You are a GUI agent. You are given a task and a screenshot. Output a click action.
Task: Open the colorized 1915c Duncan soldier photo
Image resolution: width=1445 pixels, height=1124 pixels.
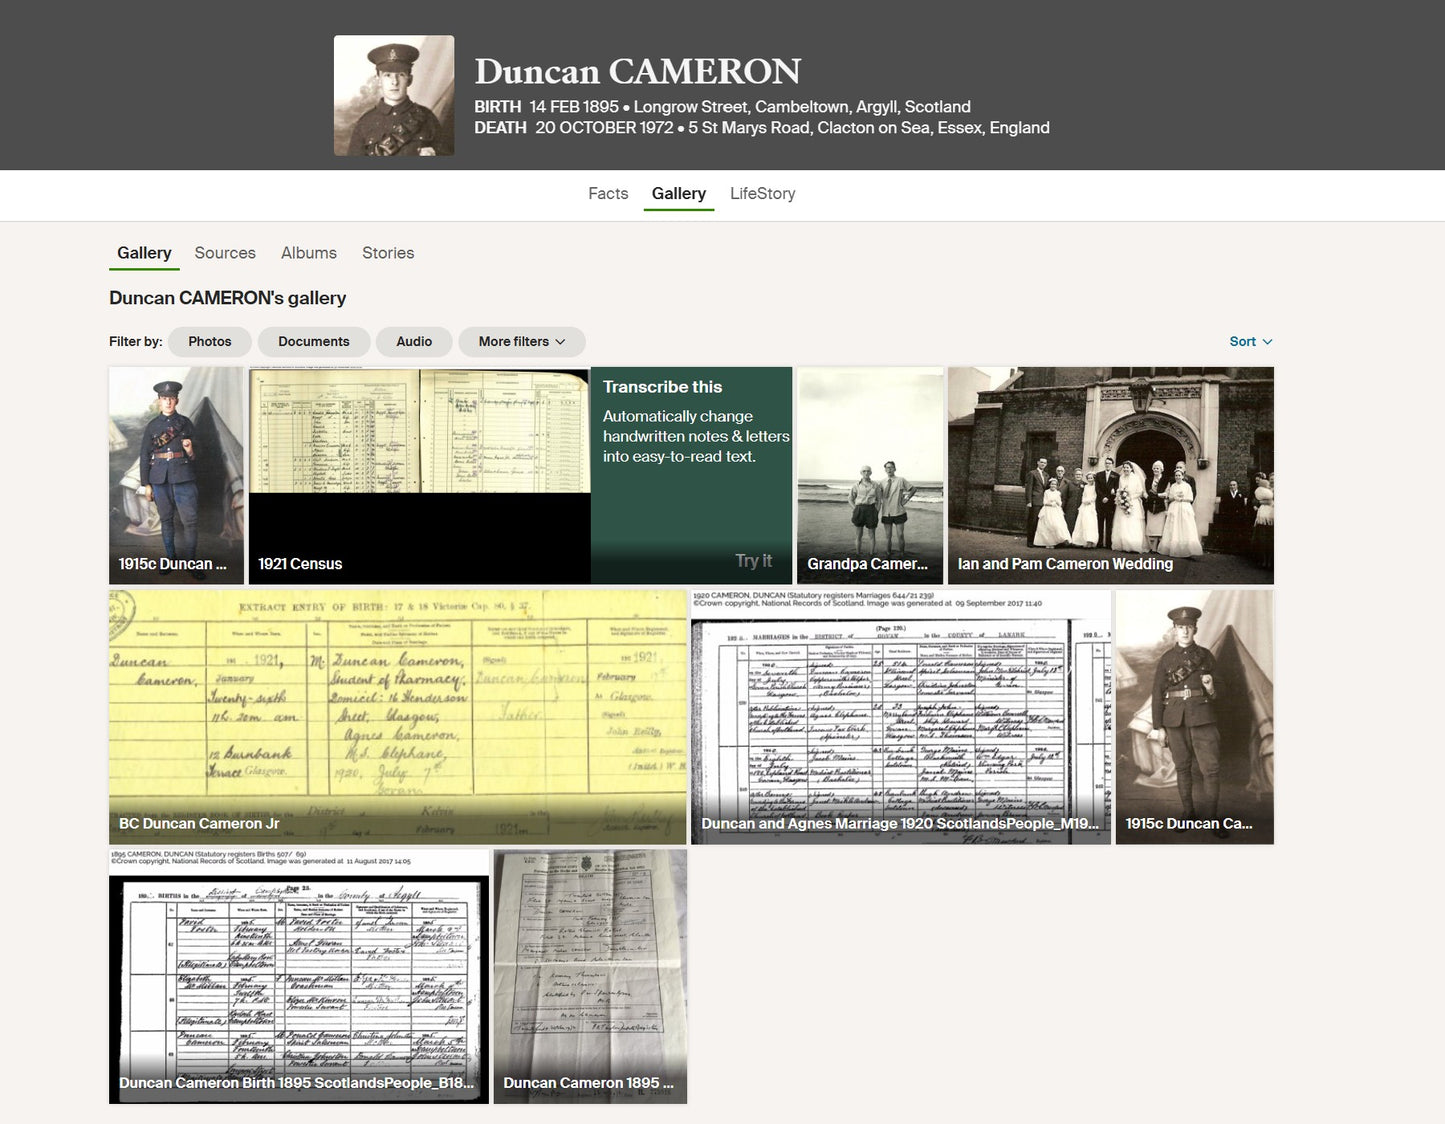pyautogui.click(x=176, y=476)
